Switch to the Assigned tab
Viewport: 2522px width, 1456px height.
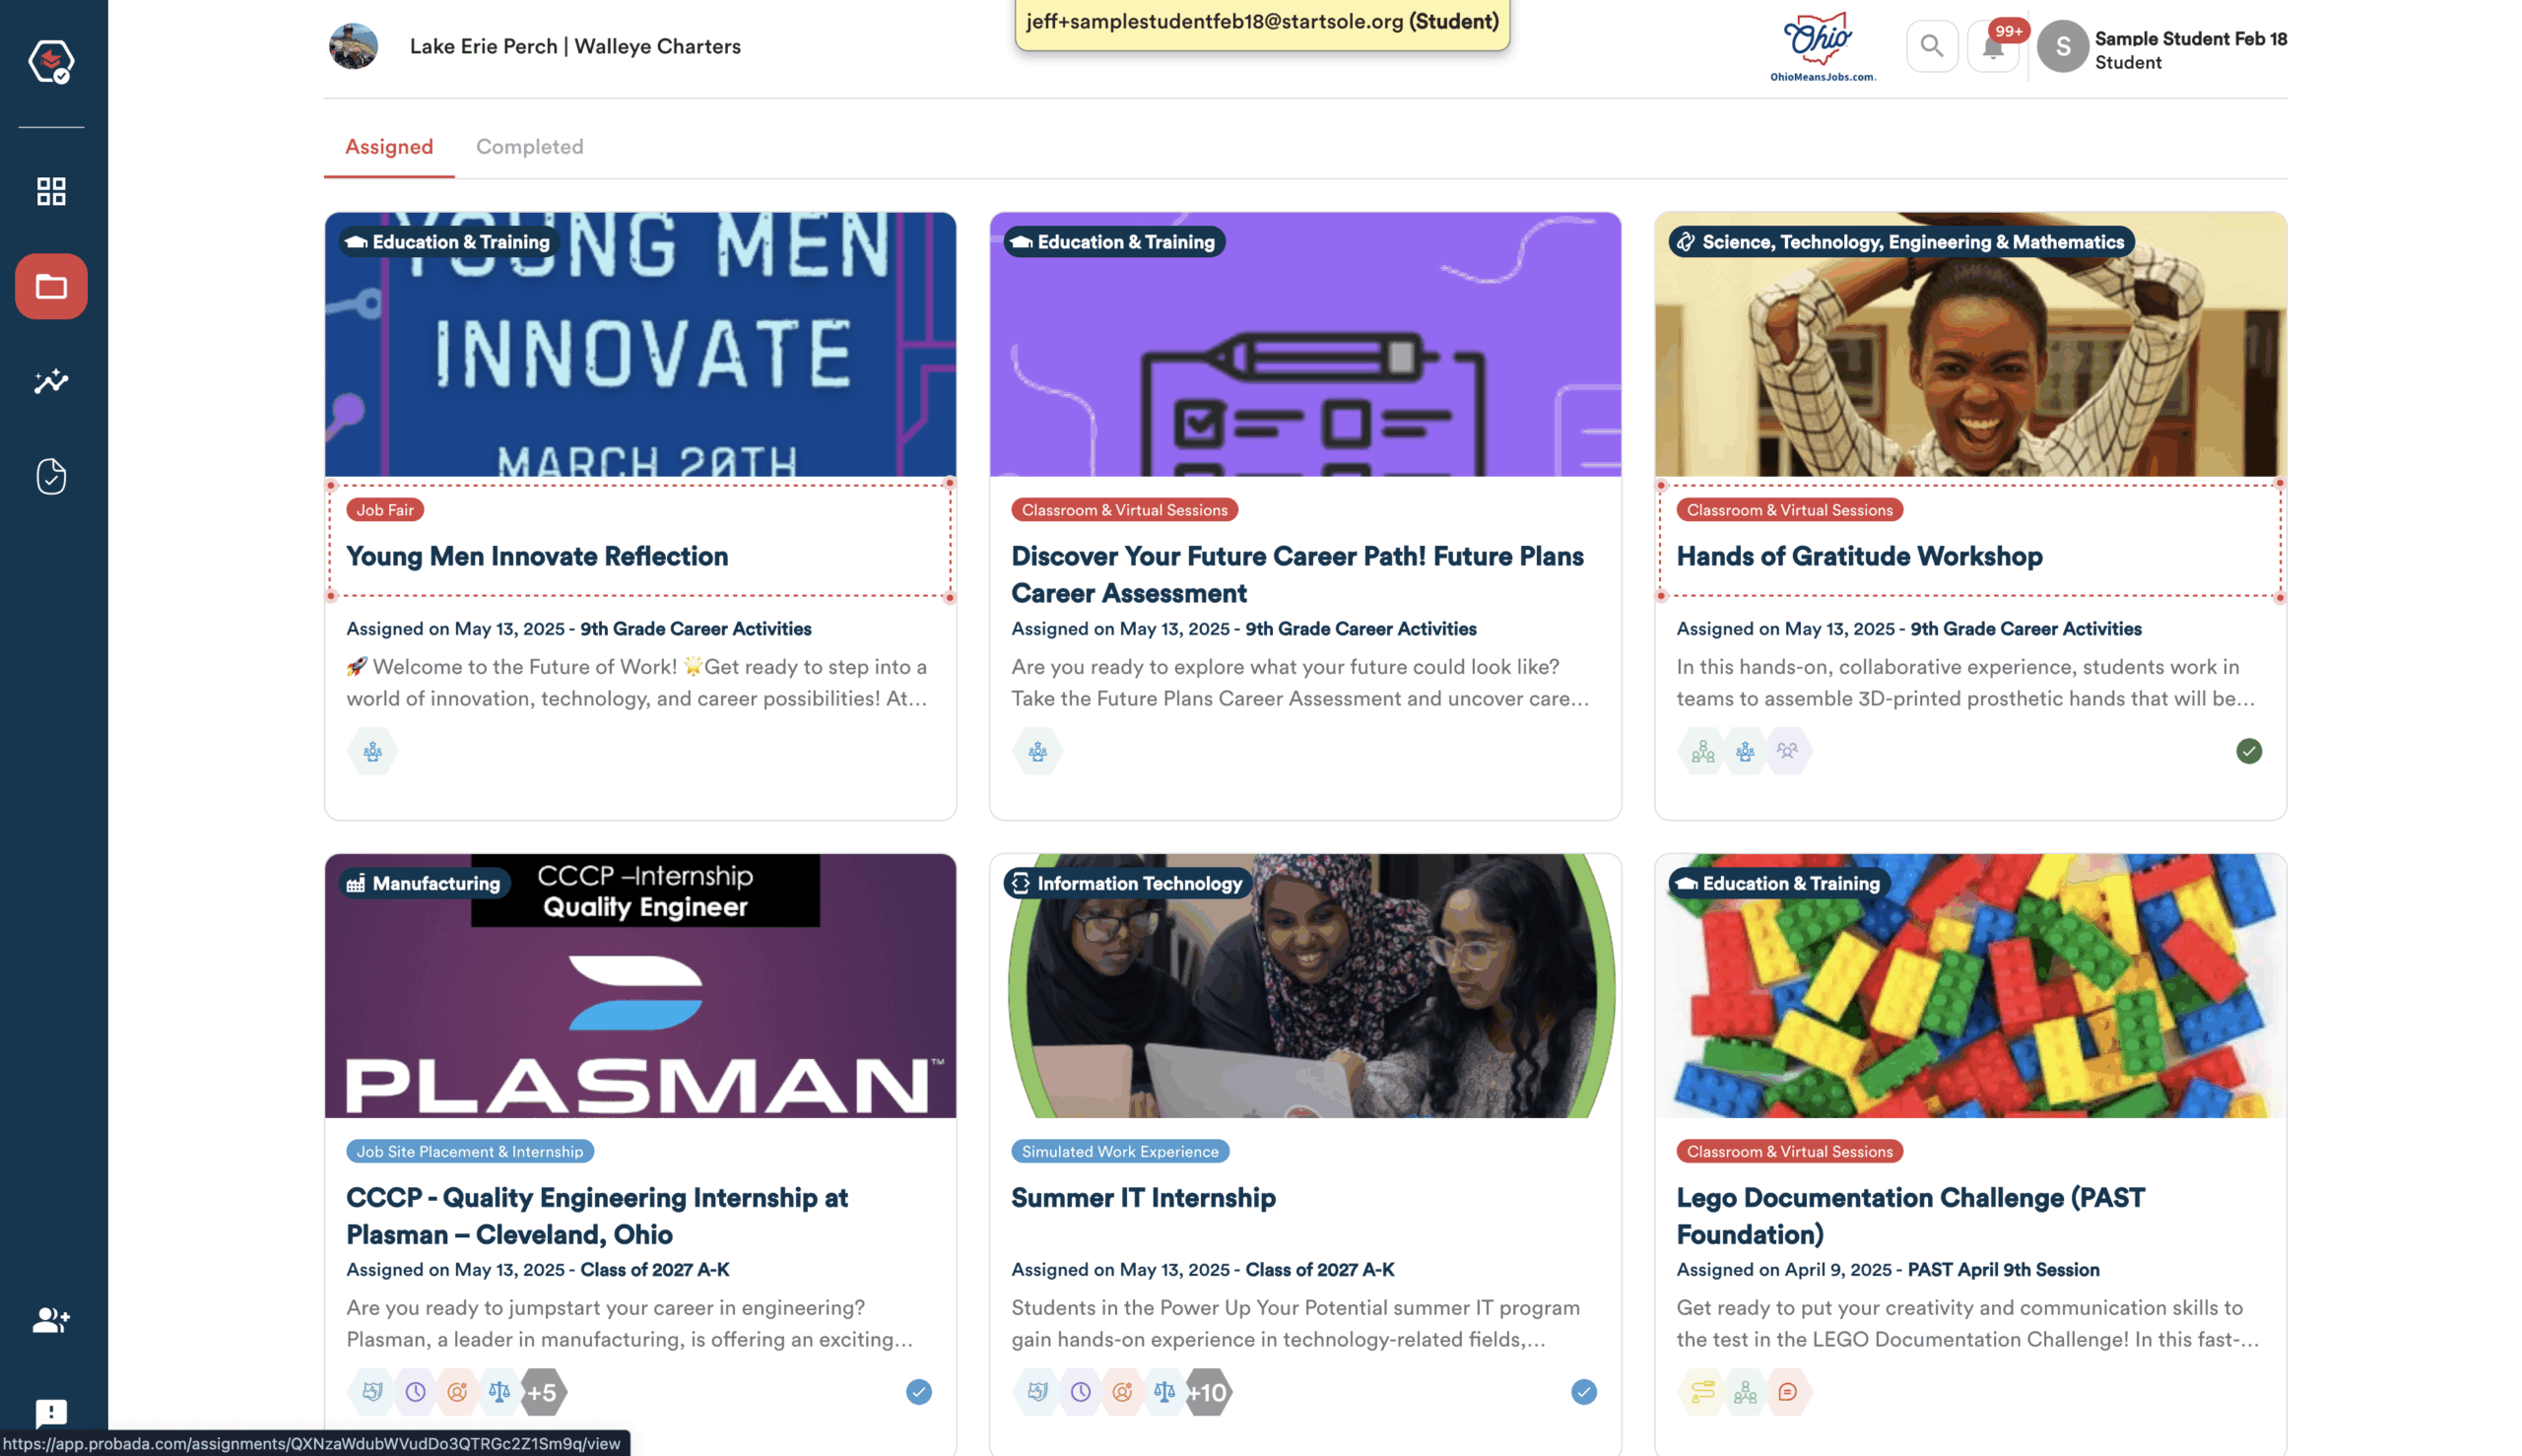[389, 146]
